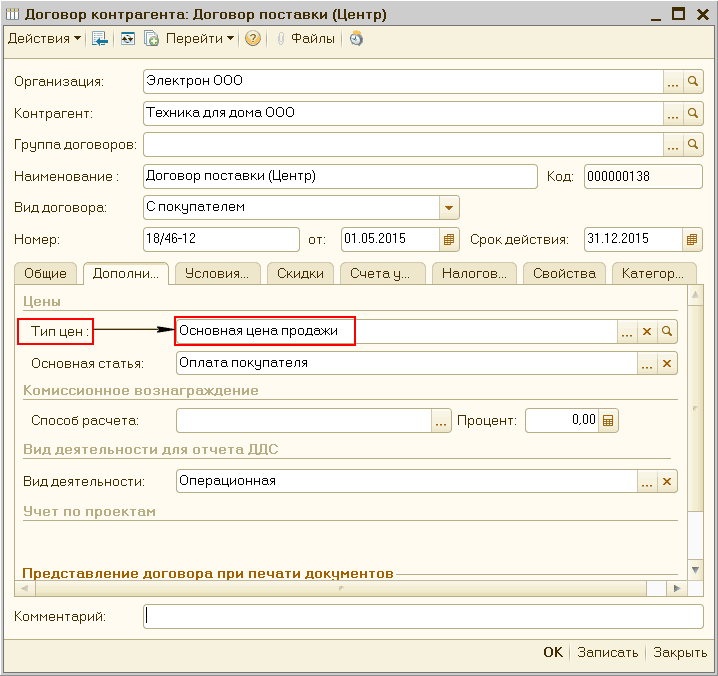Click the window system icon in title bar
This screenshot has width=718, height=676.
pyautogui.click(x=12, y=14)
